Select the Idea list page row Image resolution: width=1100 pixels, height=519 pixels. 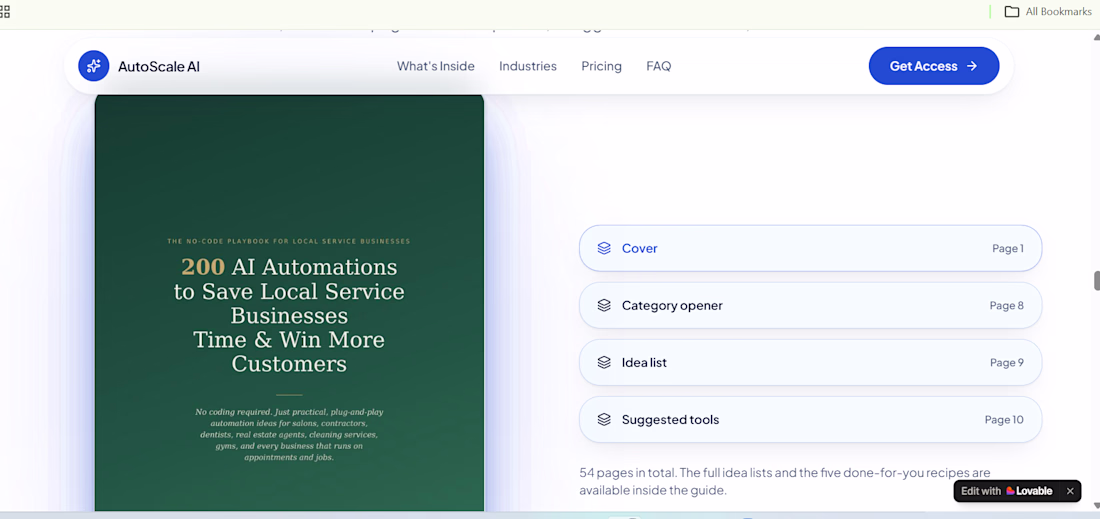coord(810,363)
